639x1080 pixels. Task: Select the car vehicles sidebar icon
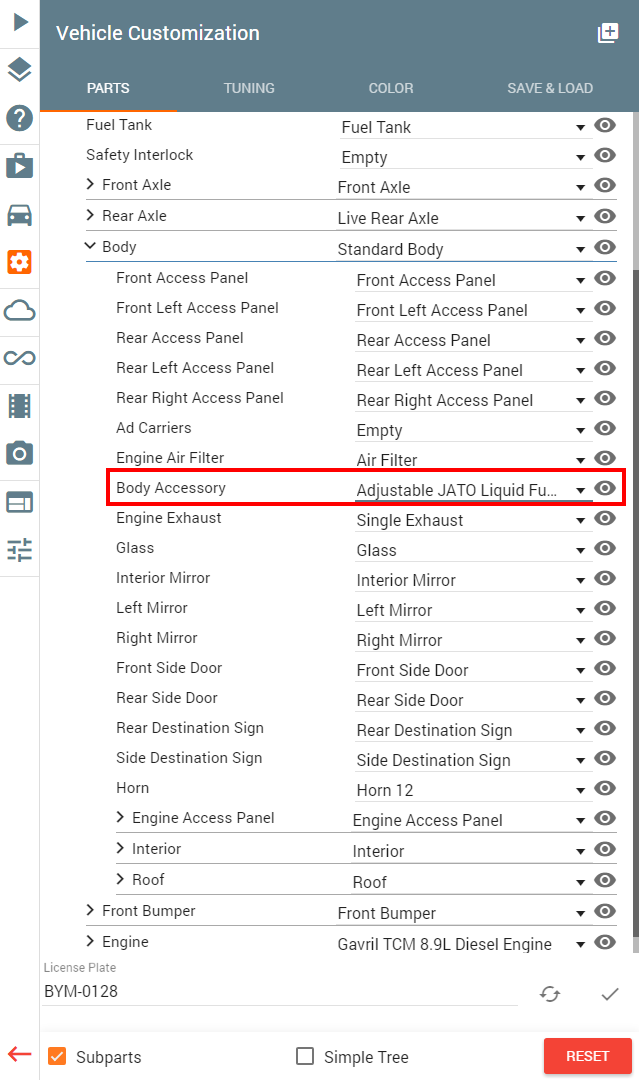click(19, 216)
